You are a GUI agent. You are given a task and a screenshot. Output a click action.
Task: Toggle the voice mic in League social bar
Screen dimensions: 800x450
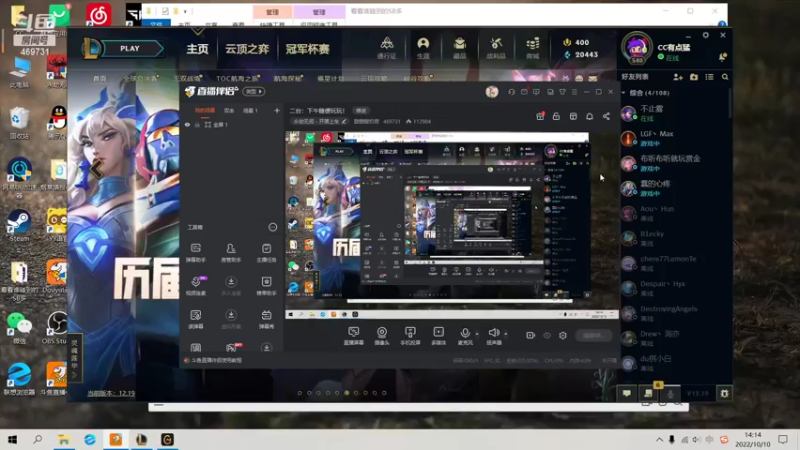[670, 393]
